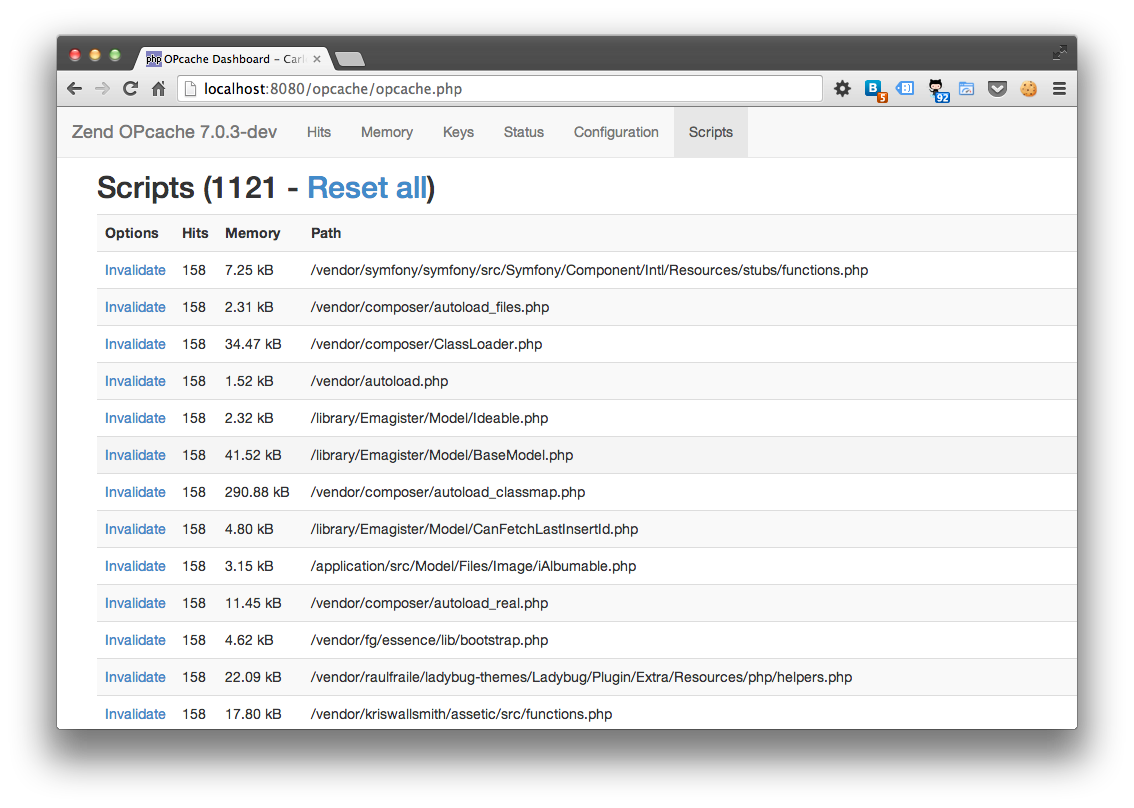
Task: Click the /library/Emagister/Model/BaseModel.php path
Action: coord(442,455)
